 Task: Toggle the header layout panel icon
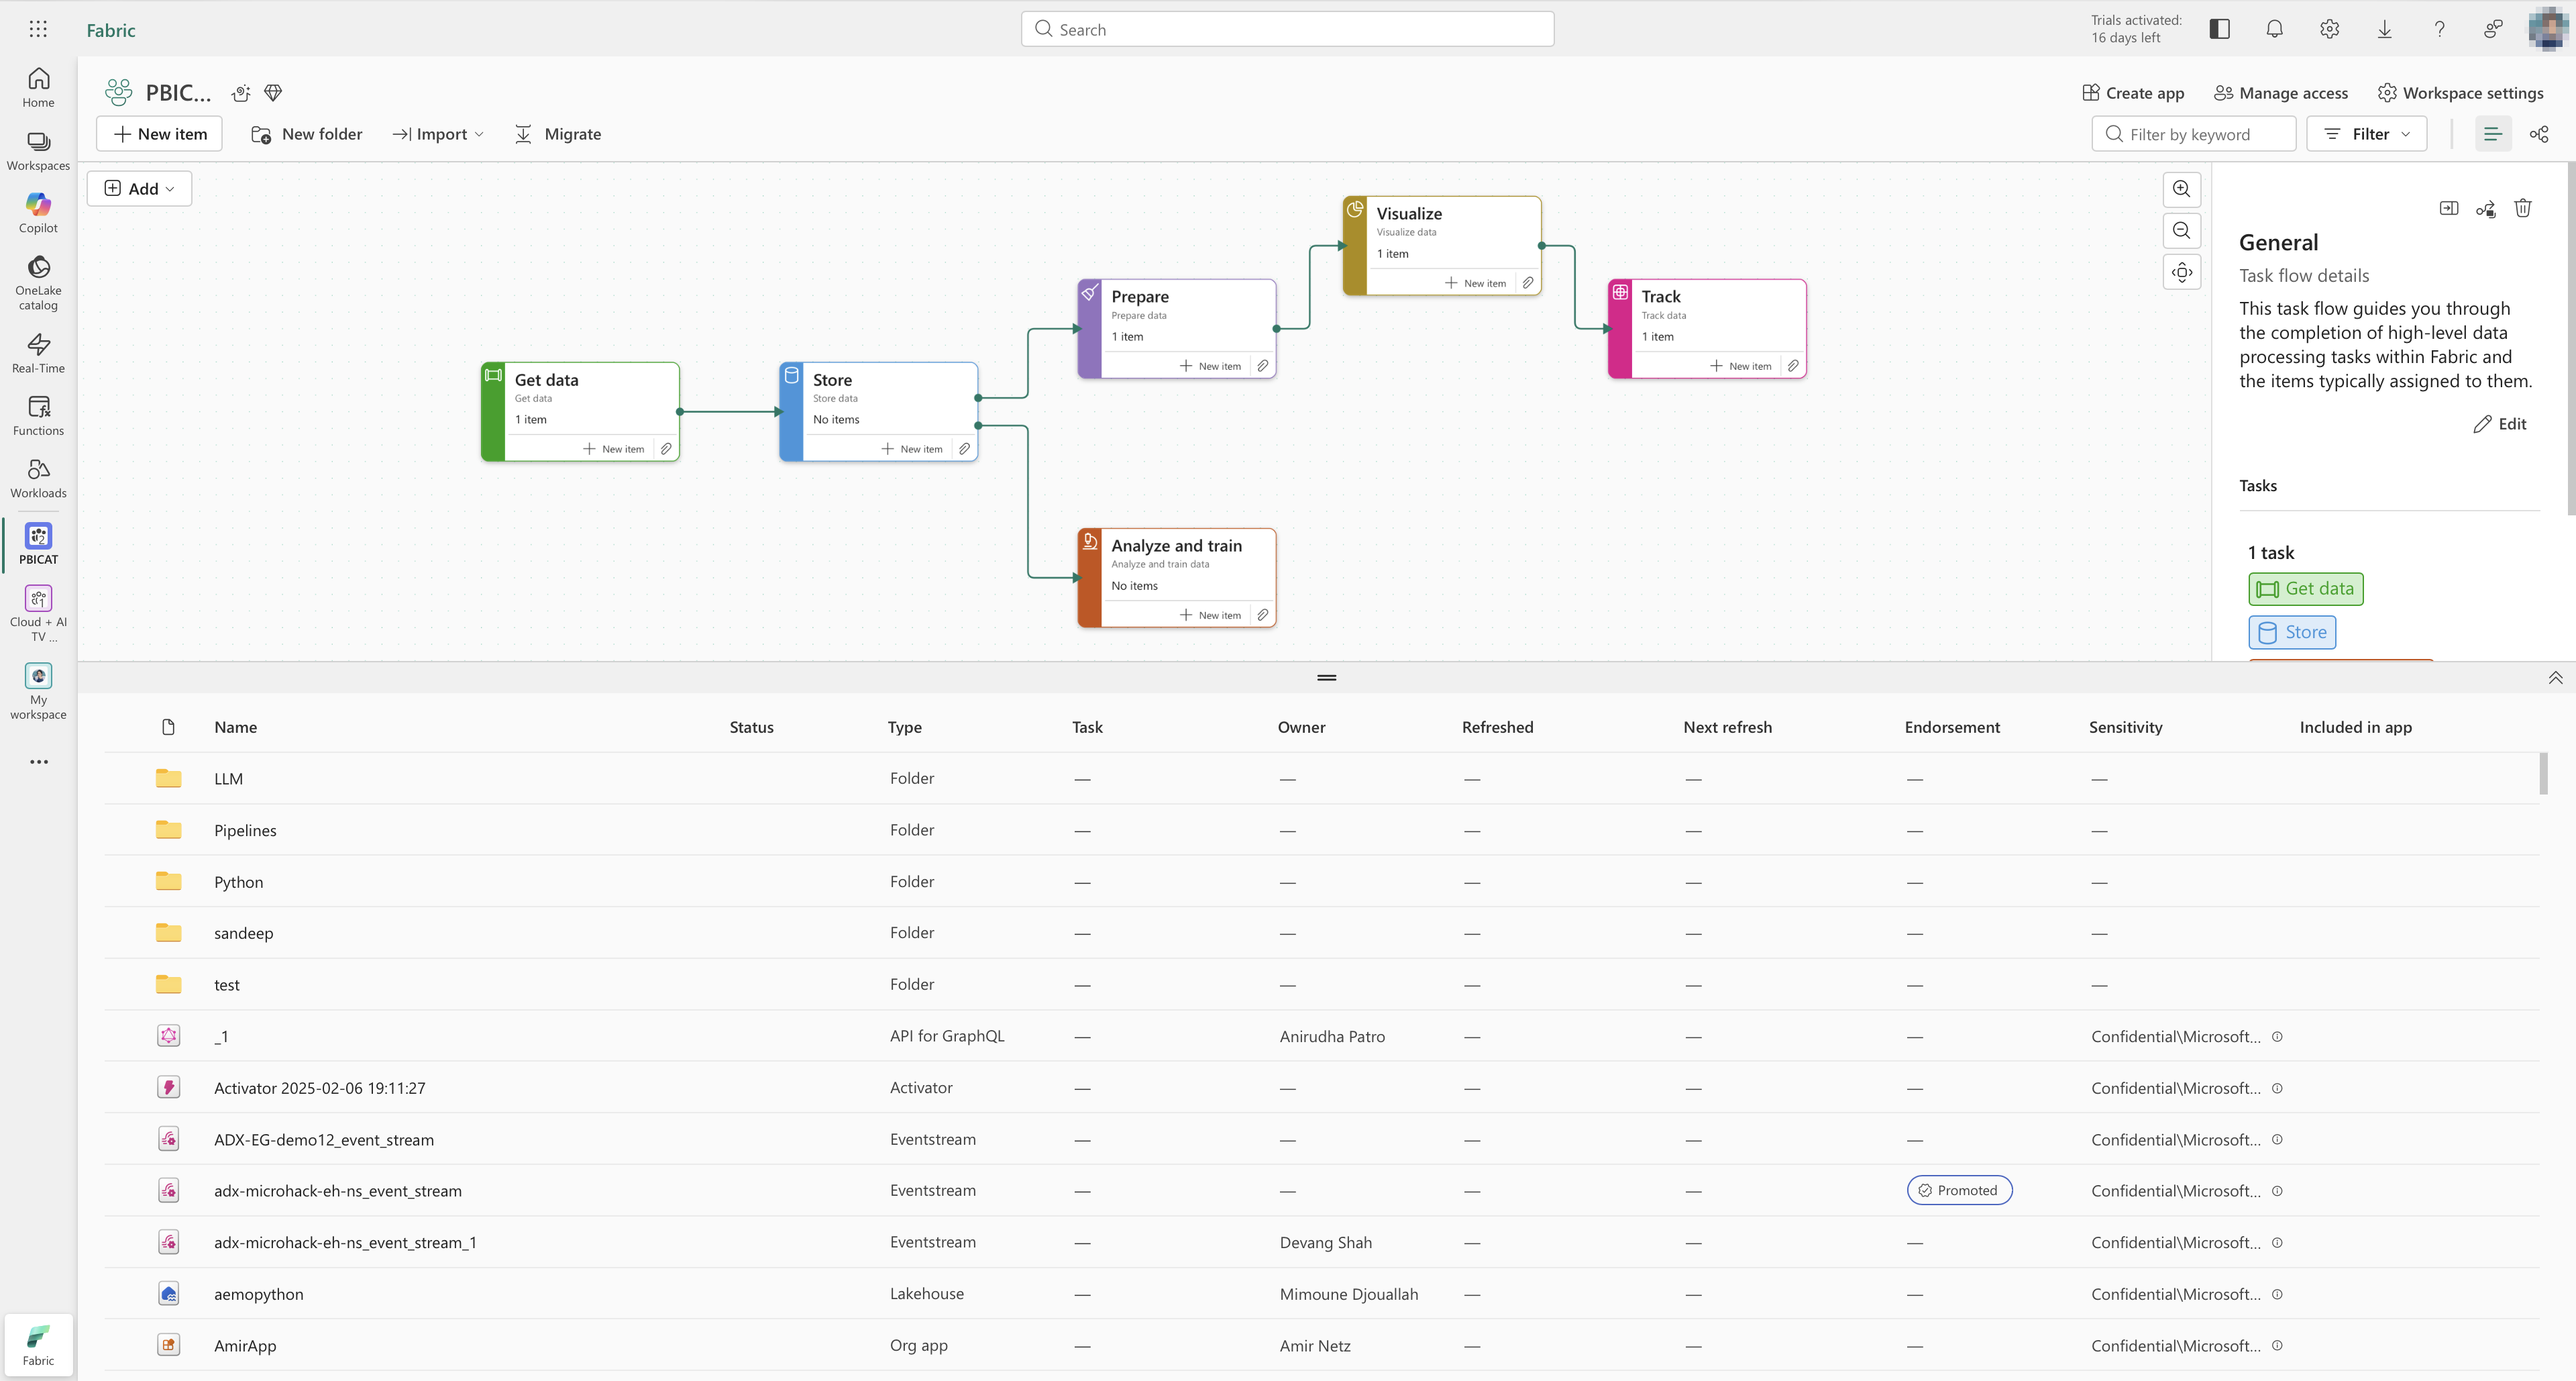pyautogui.click(x=2219, y=29)
